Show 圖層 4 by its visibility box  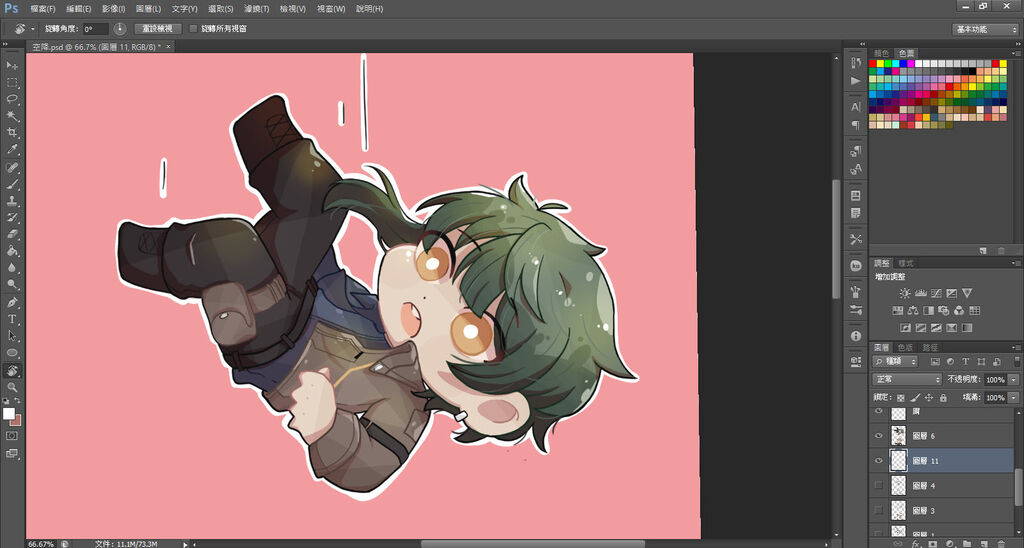[878, 485]
